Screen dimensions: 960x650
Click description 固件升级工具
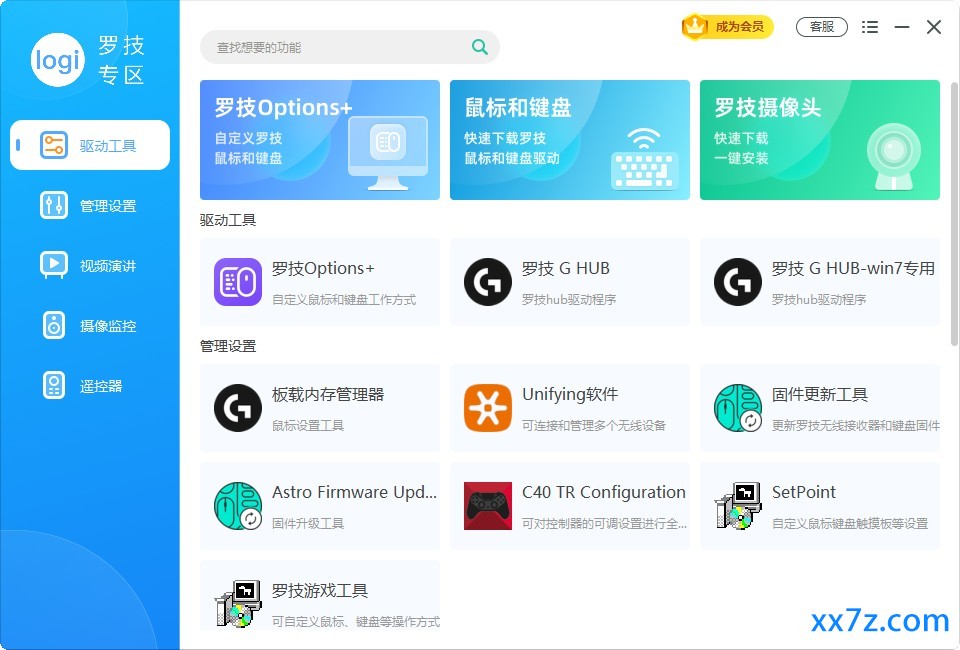pos(308,523)
